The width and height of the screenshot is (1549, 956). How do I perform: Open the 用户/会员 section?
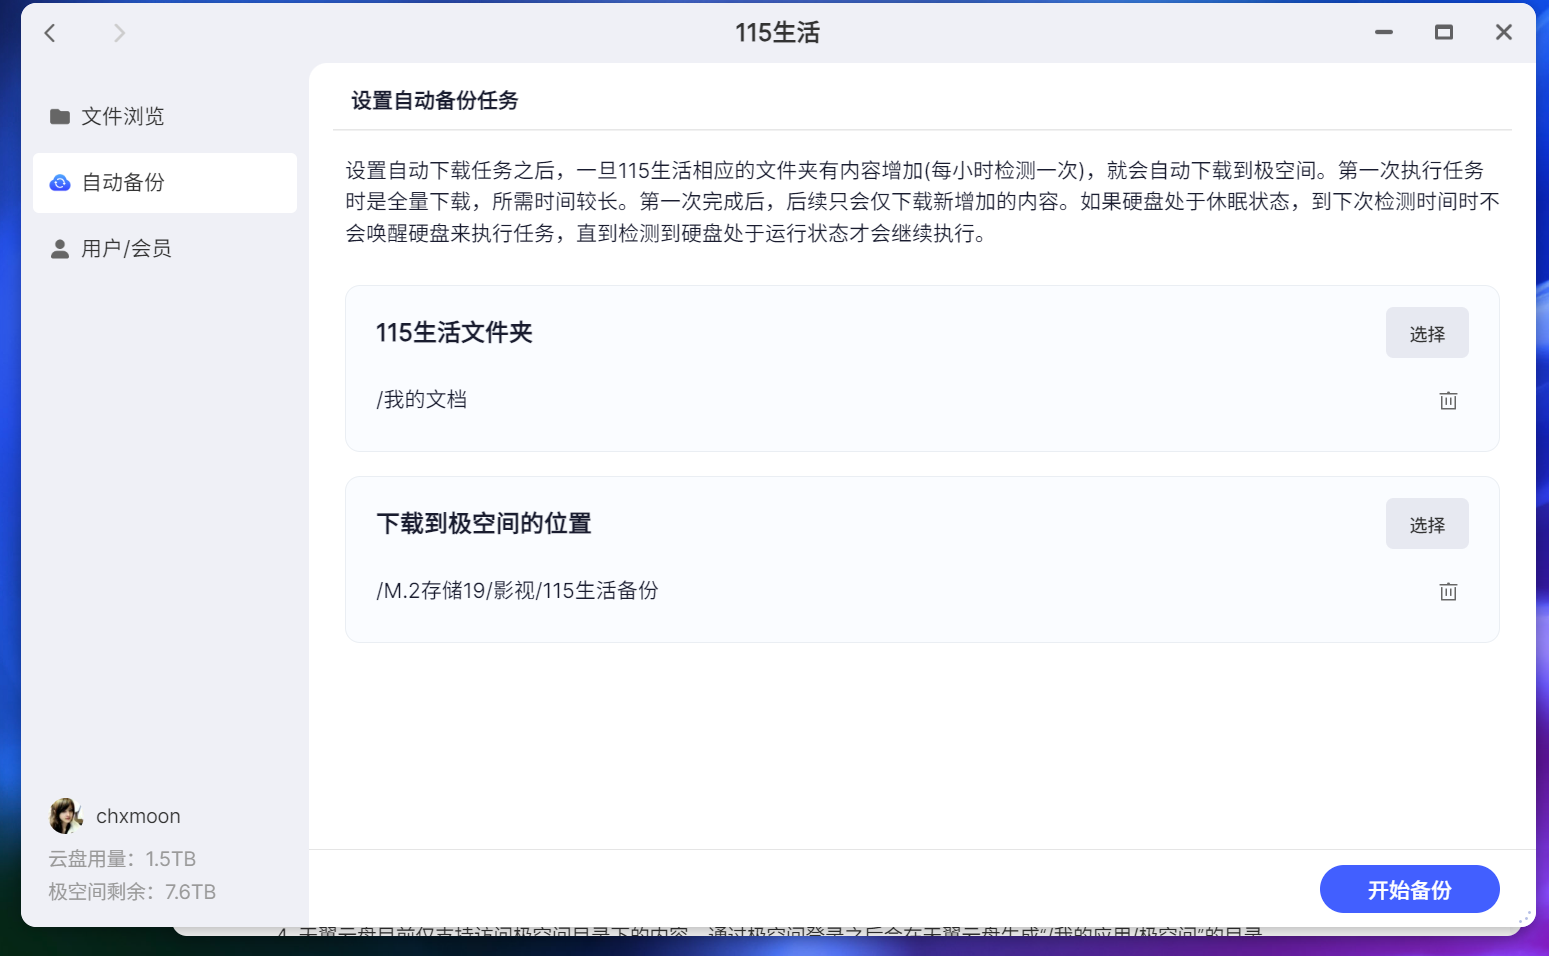[x=165, y=249]
